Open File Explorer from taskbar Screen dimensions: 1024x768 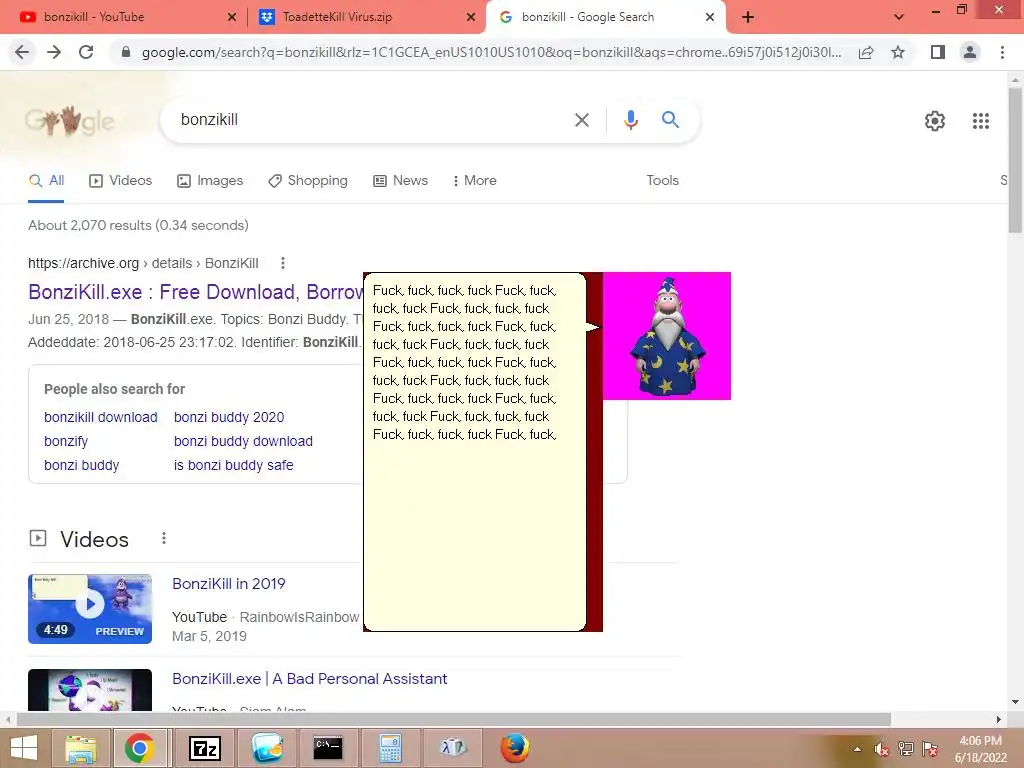(80, 748)
